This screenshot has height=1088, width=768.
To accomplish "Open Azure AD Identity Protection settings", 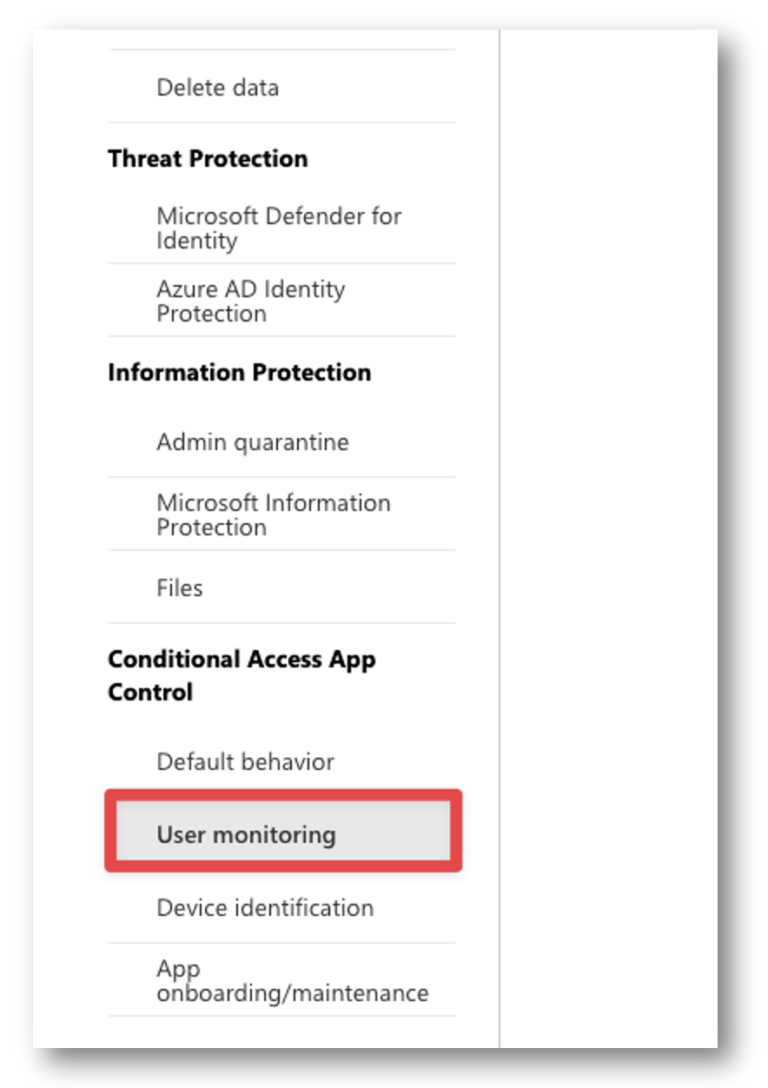I will pyautogui.click(x=282, y=300).
